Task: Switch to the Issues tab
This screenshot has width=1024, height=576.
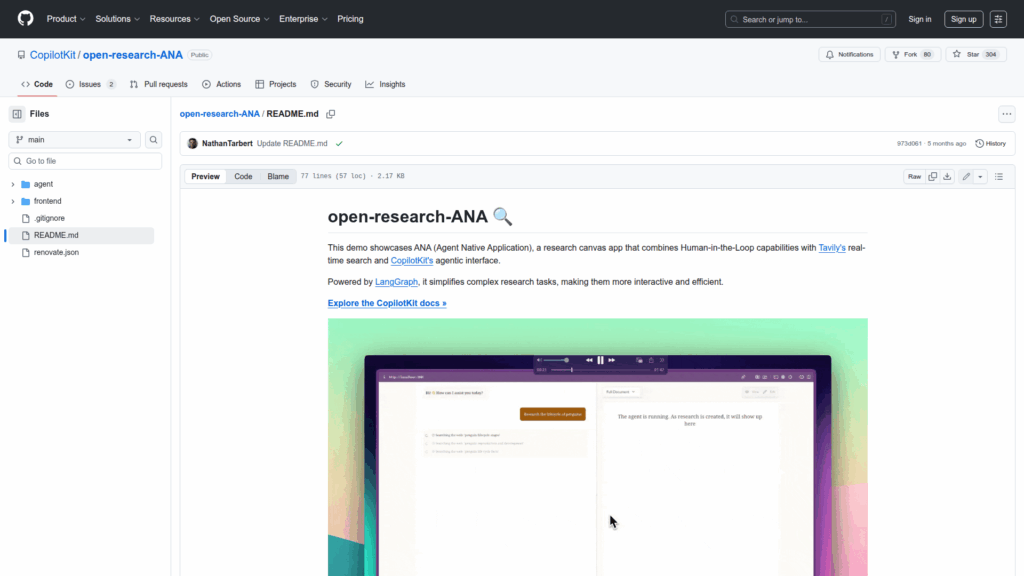Action: [x=91, y=84]
